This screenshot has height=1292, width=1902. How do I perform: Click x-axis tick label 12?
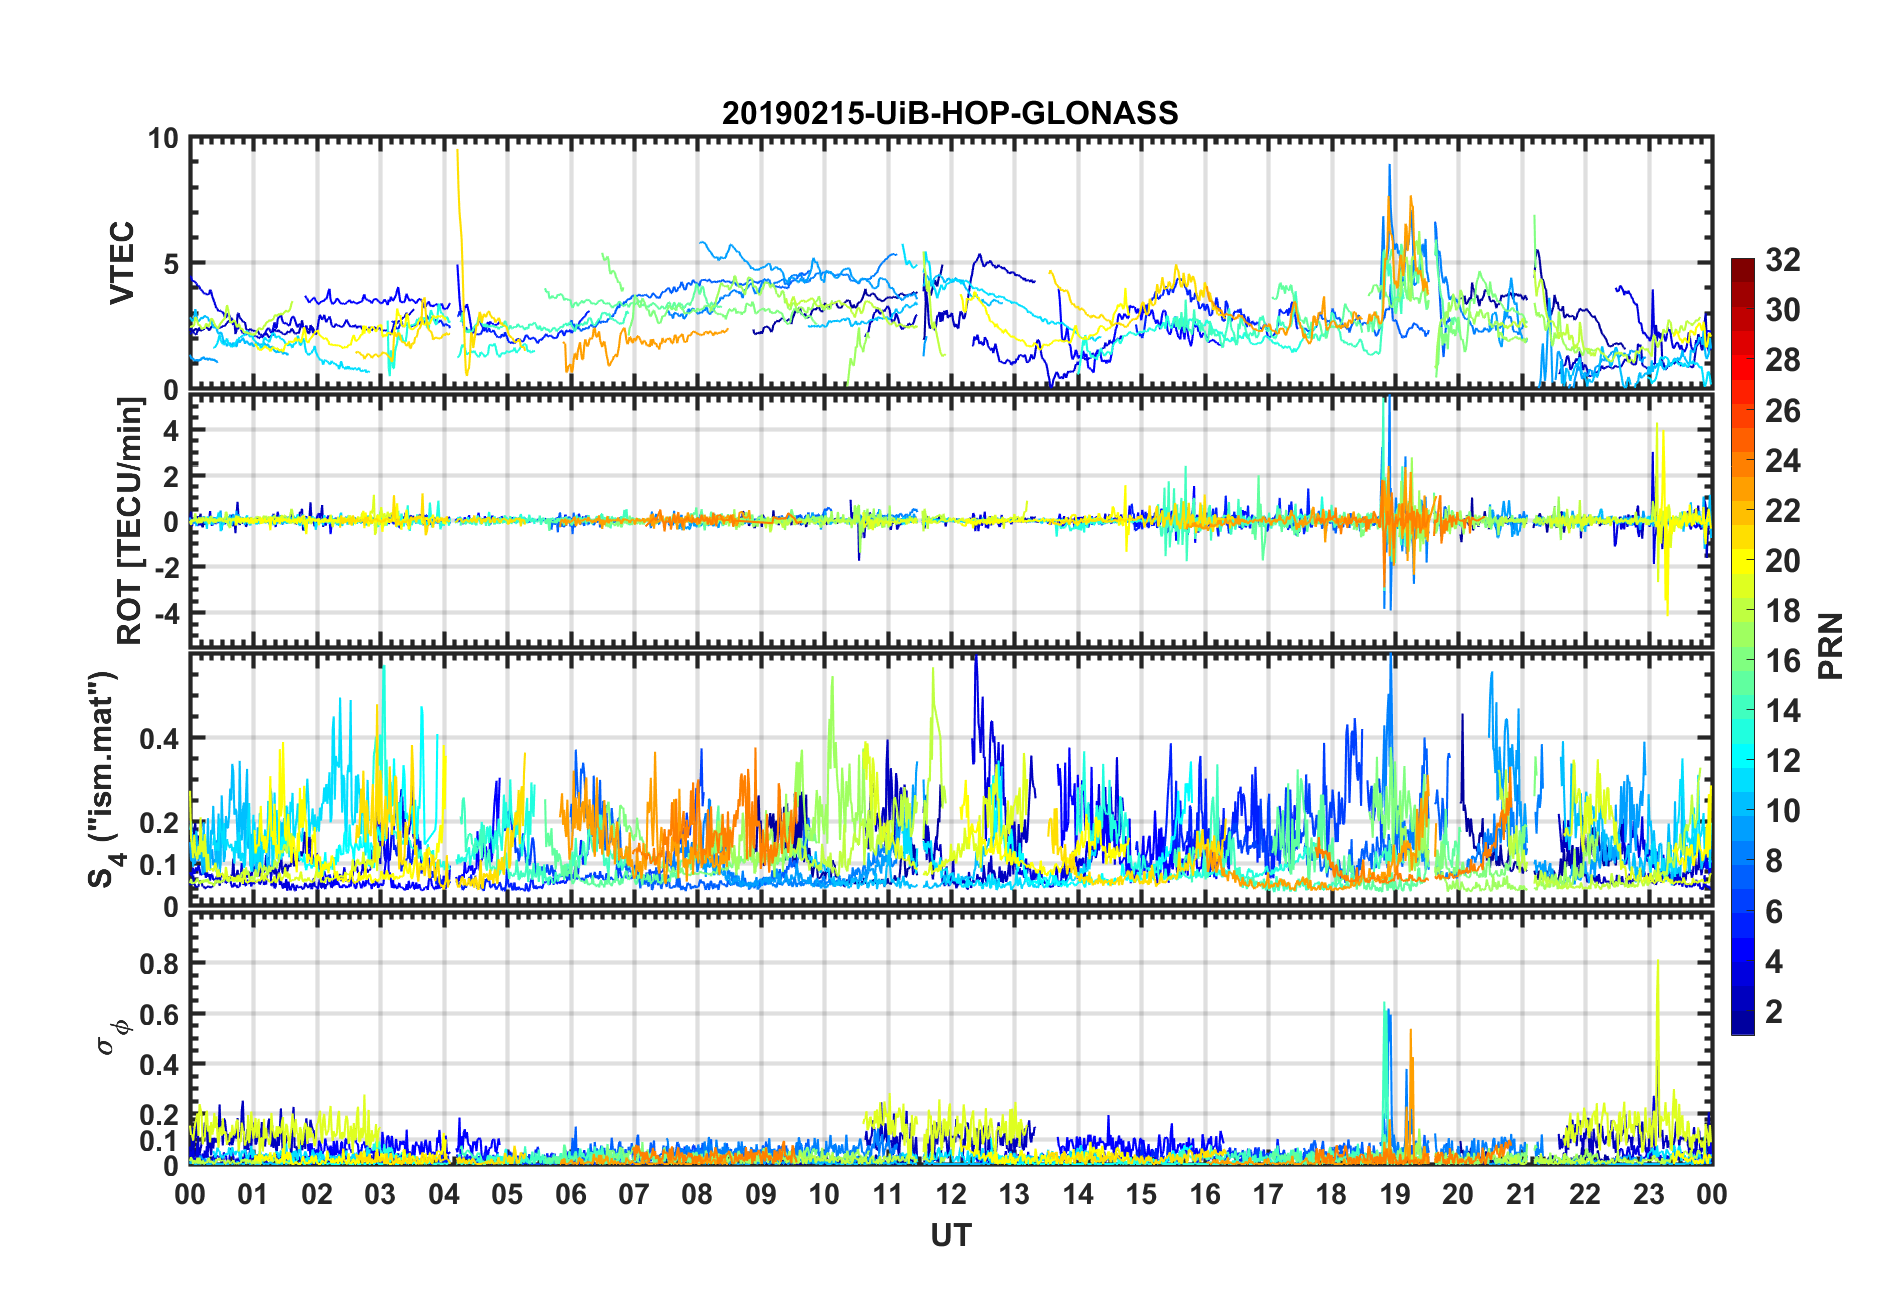click(x=950, y=1194)
